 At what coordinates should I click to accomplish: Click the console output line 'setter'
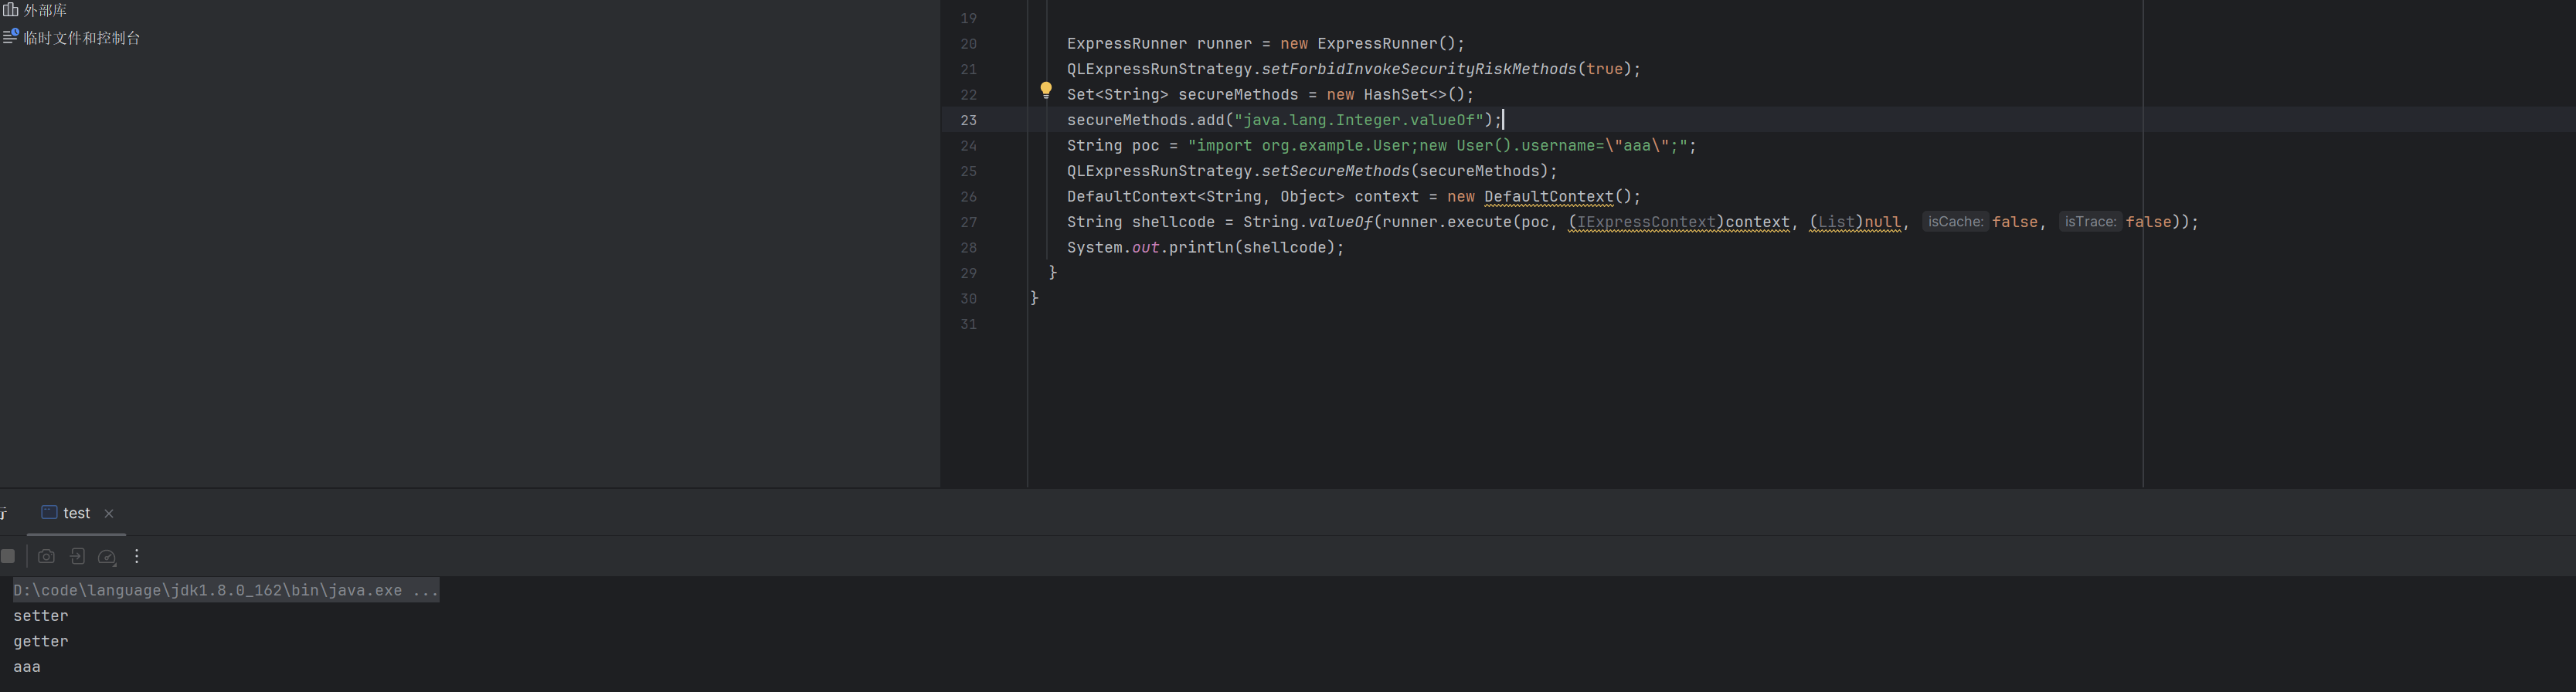click(41, 616)
